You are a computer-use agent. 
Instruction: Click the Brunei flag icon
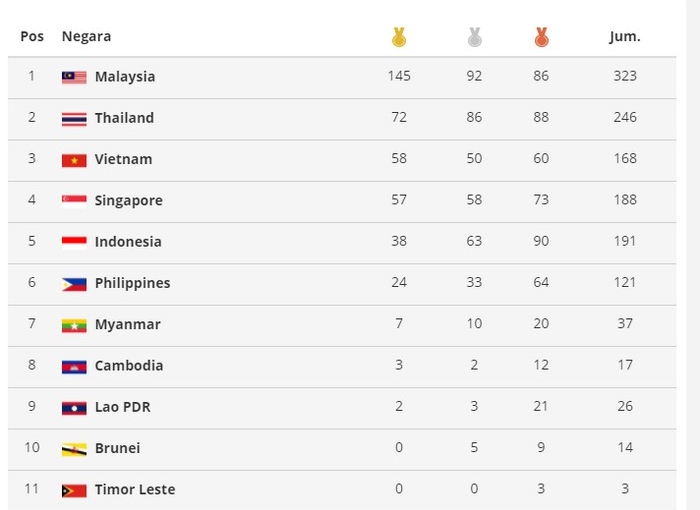click(74, 448)
